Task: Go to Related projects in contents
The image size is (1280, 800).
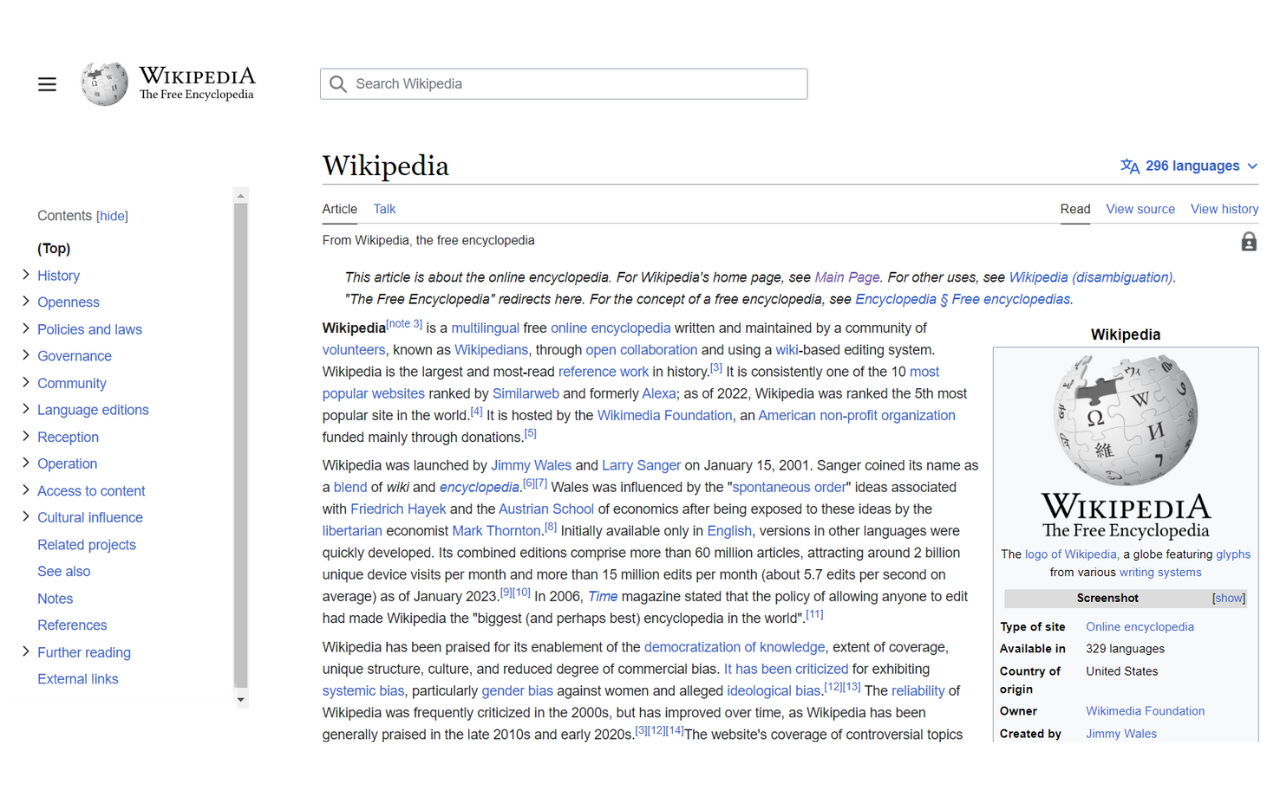Action: click(86, 544)
